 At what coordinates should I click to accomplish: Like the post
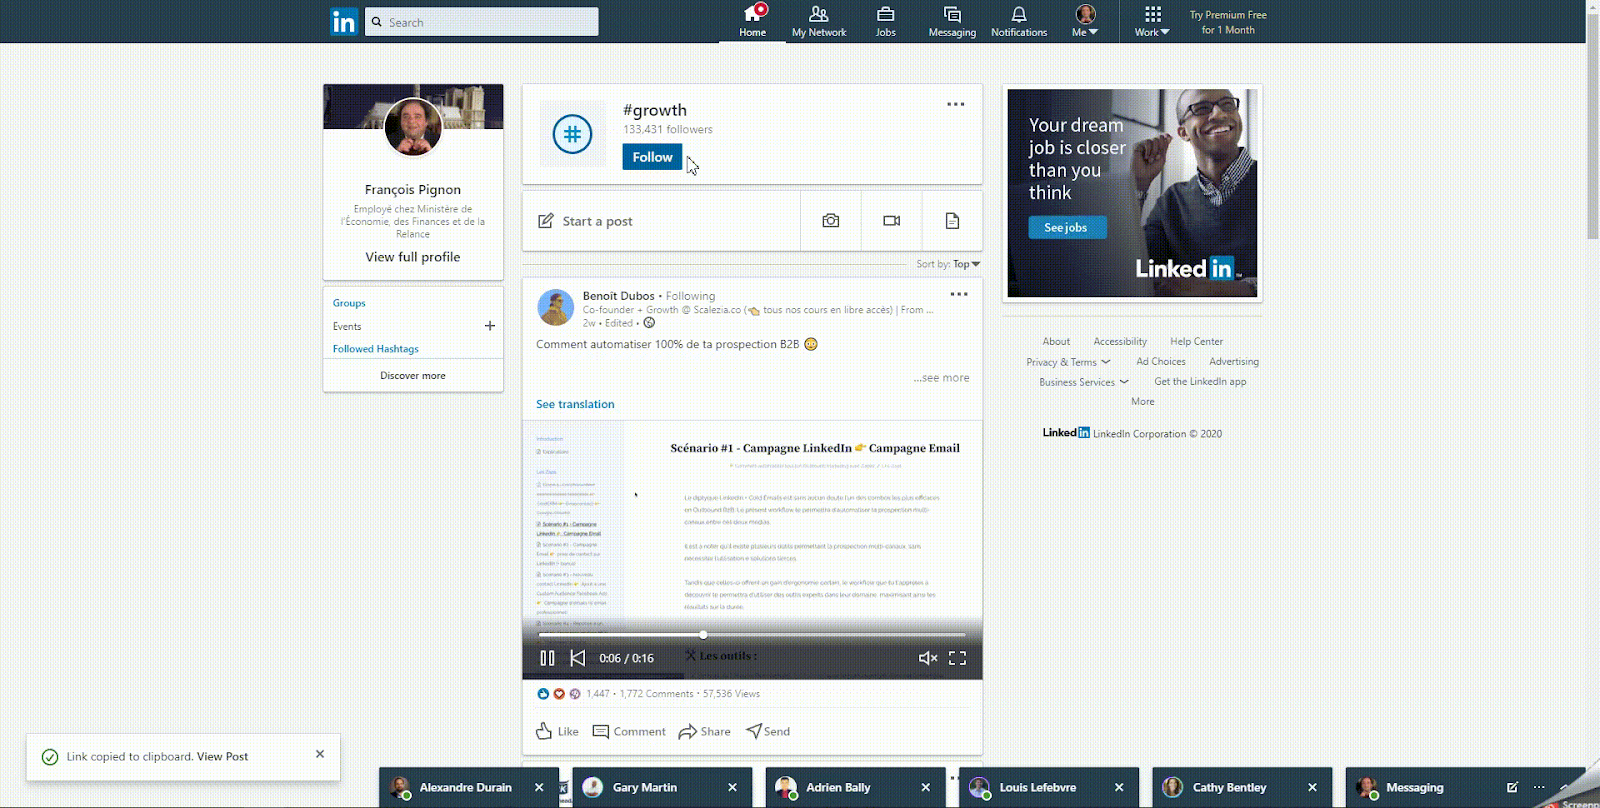[x=557, y=731]
